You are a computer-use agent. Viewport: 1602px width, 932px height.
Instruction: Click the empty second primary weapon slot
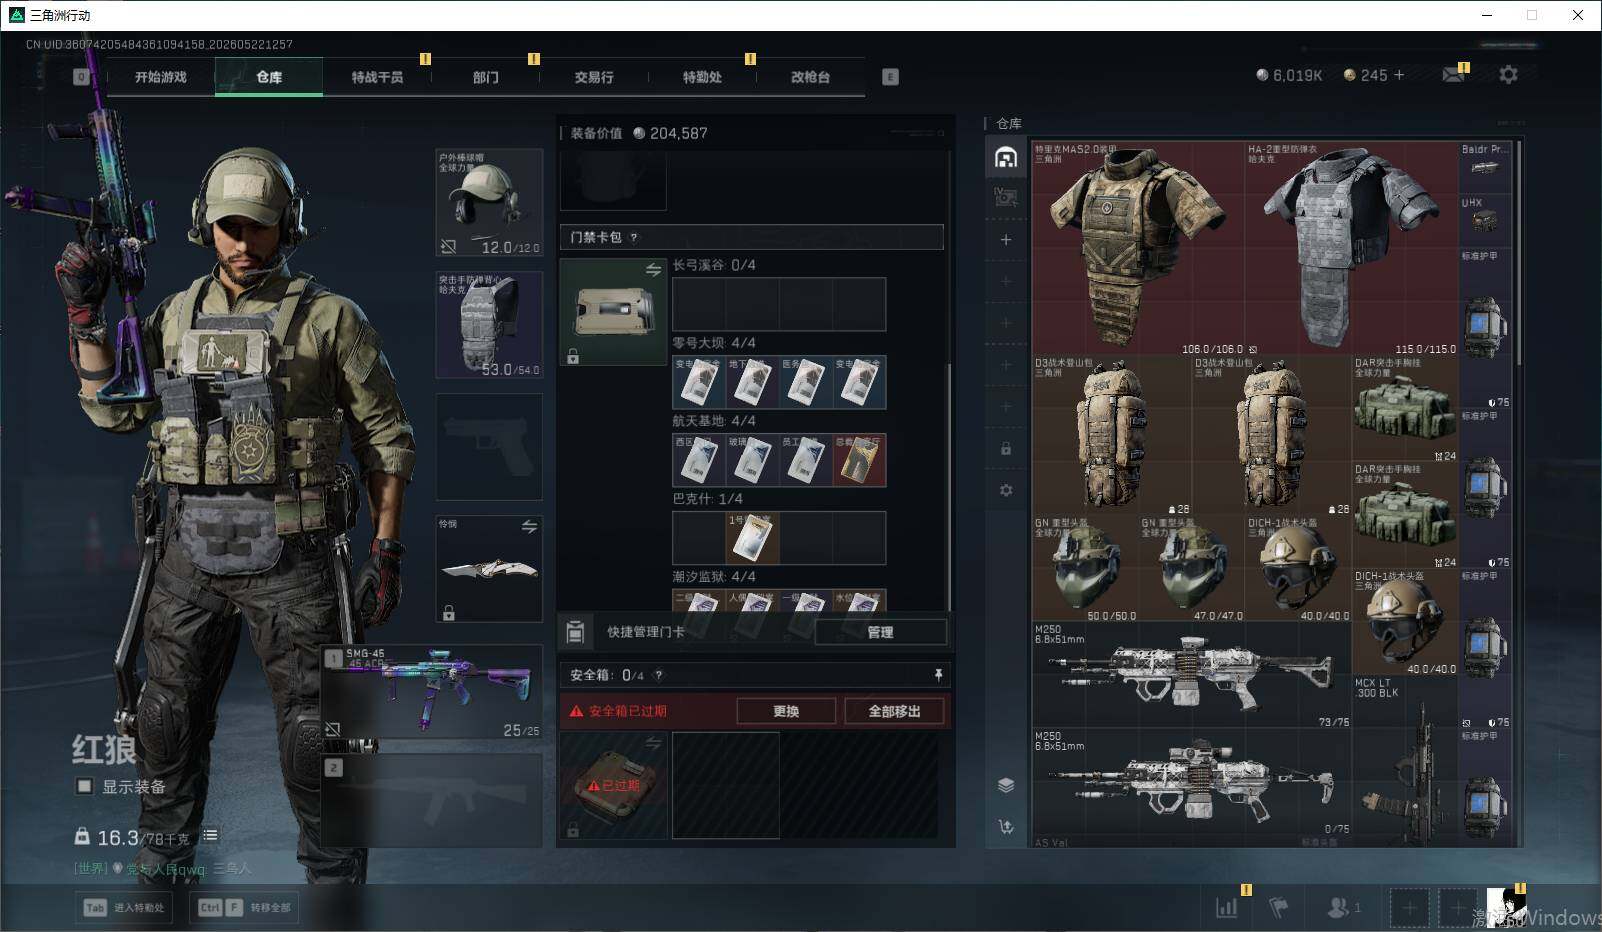[432, 801]
